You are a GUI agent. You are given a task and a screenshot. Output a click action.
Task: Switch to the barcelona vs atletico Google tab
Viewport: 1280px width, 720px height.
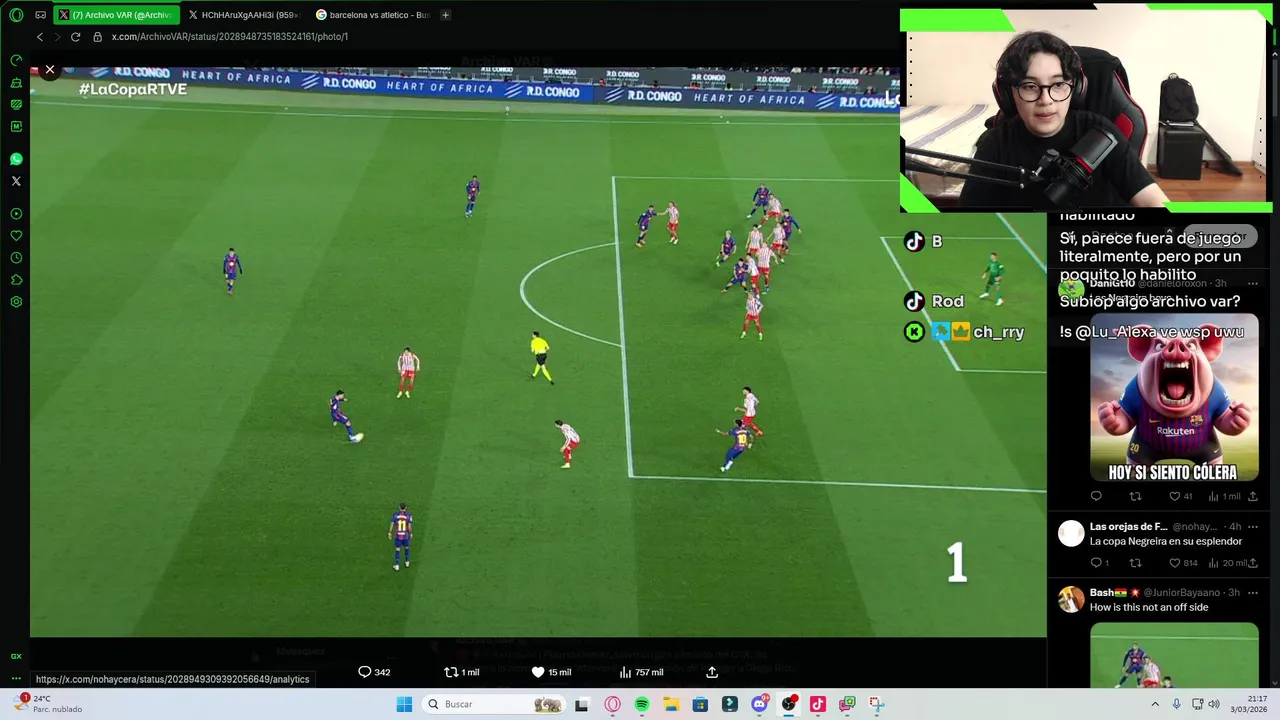[x=373, y=15]
